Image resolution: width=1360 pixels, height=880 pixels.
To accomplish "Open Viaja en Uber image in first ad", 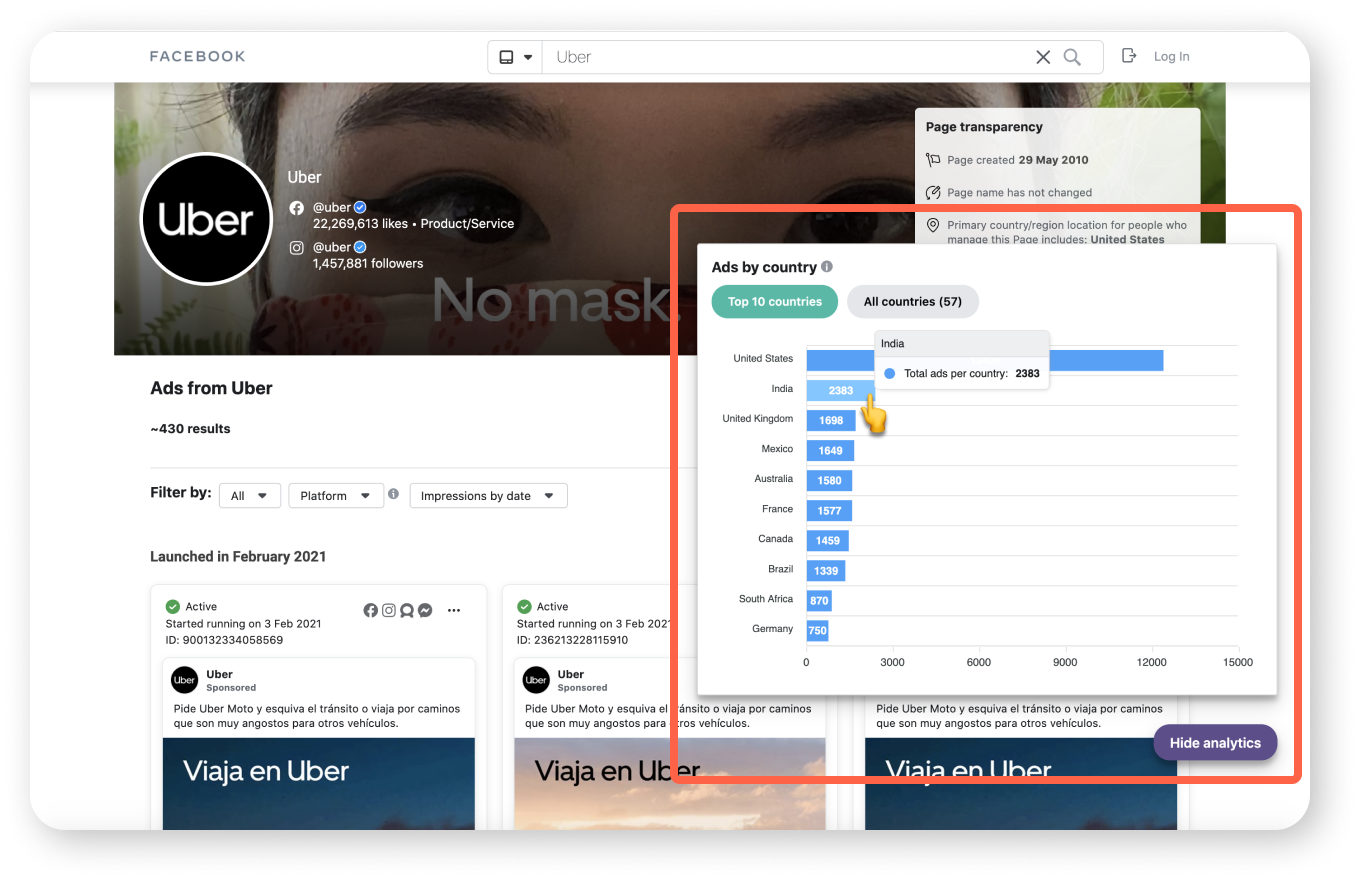I will (319, 783).
